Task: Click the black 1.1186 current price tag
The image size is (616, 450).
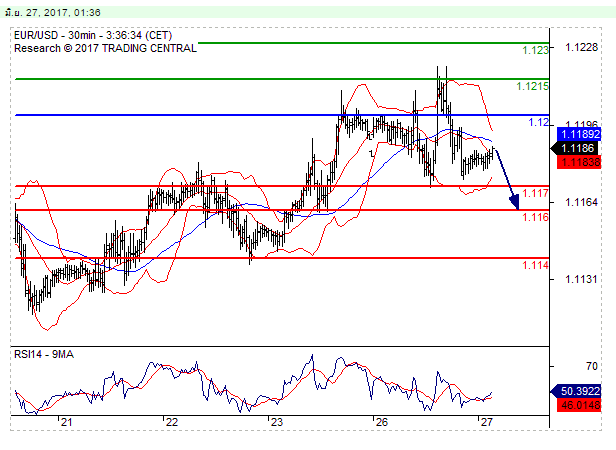Action: (x=575, y=148)
